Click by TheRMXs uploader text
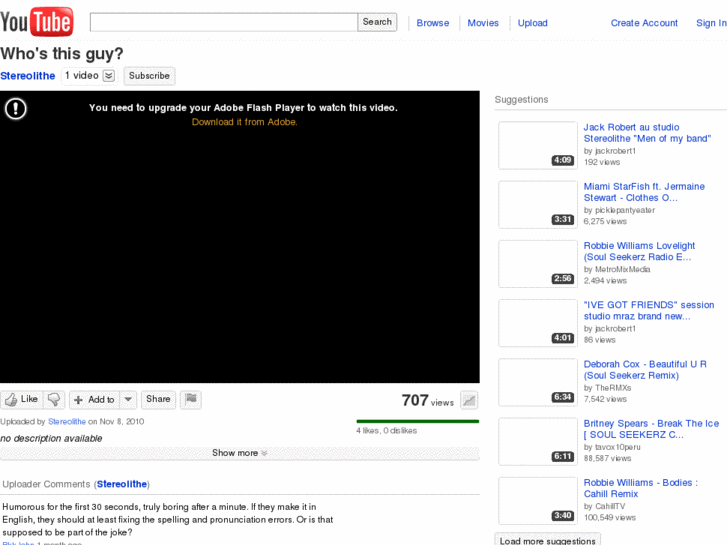Image resolution: width=727 pixels, height=545 pixels. pos(607,388)
